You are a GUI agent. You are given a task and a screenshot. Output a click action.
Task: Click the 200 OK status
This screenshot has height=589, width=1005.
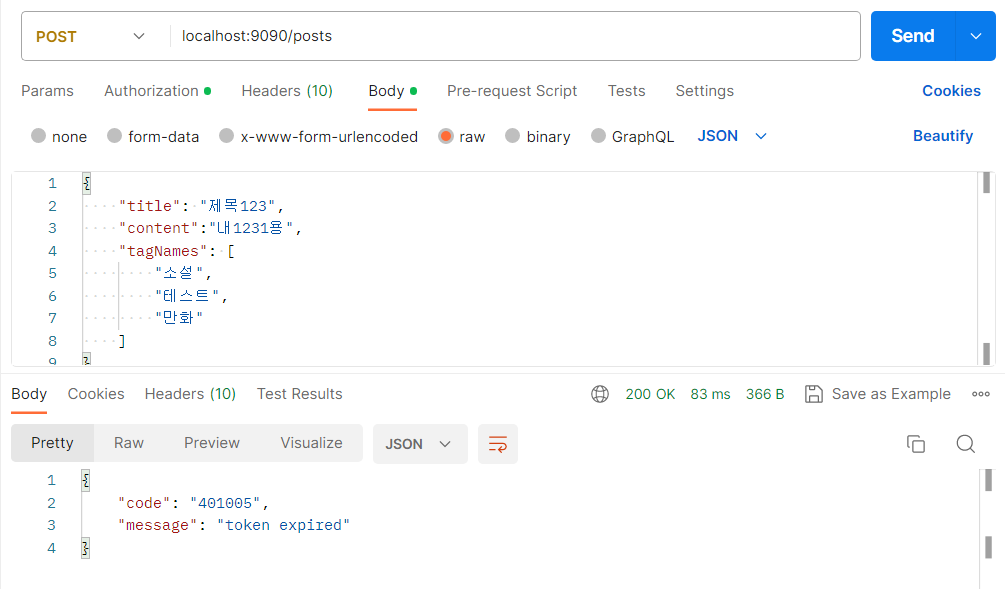650,394
